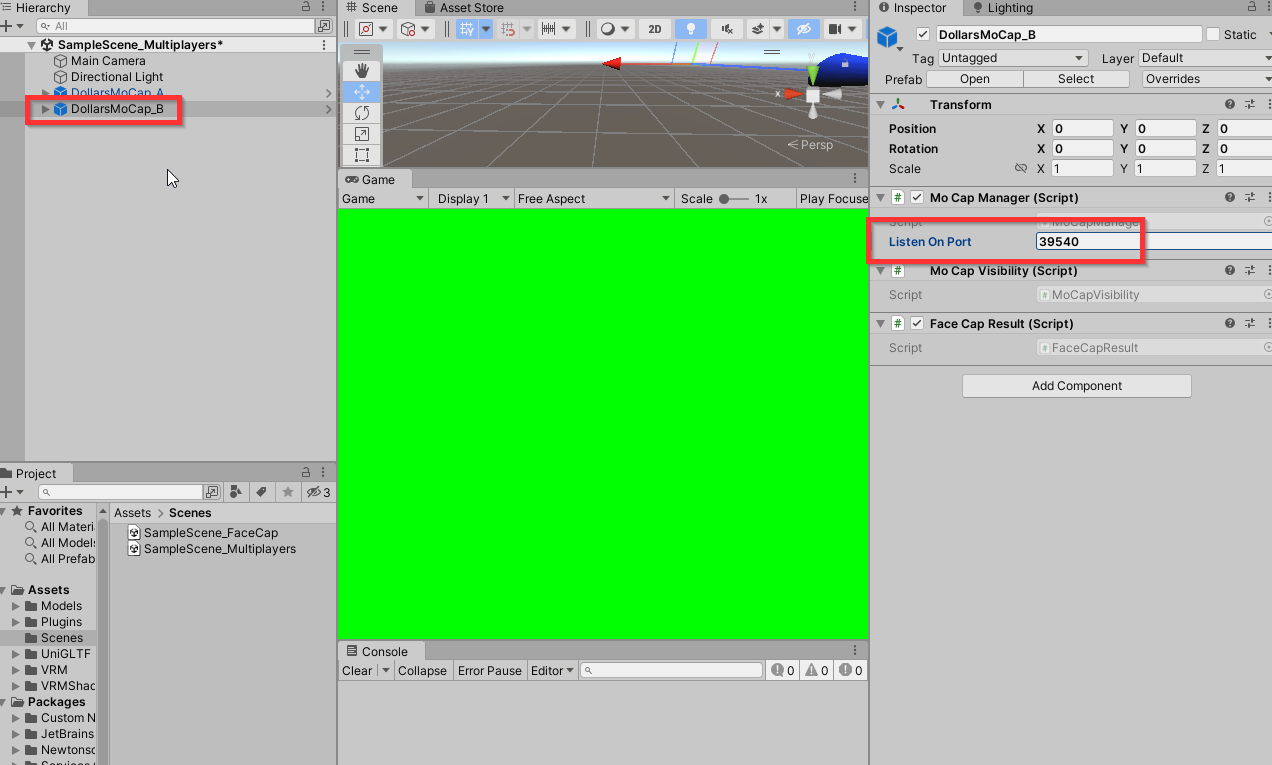Expand the Models folder in Assets
Viewport: 1272px width, 765px height.
(x=16, y=606)
